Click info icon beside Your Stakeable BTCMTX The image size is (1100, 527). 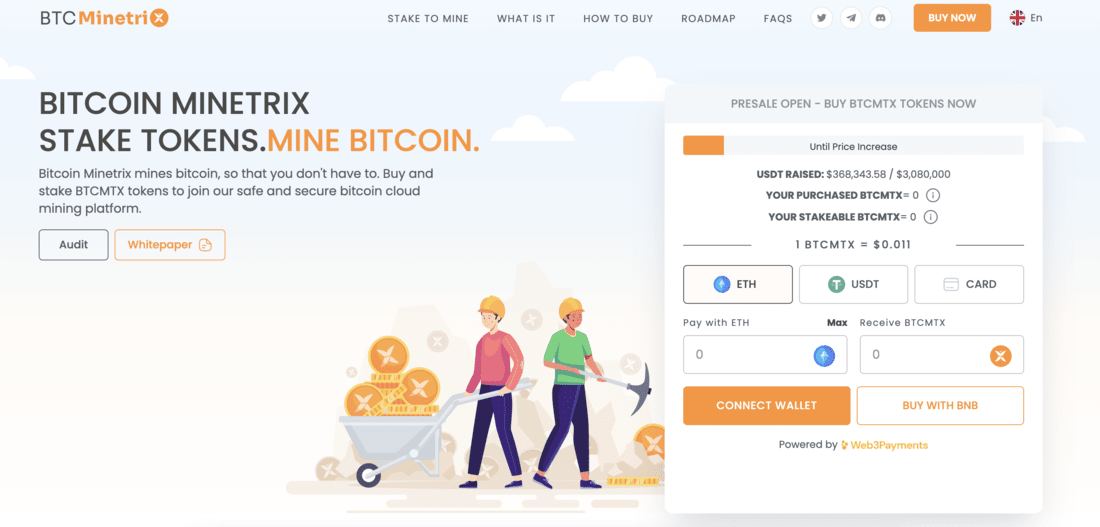click(931, 218)
